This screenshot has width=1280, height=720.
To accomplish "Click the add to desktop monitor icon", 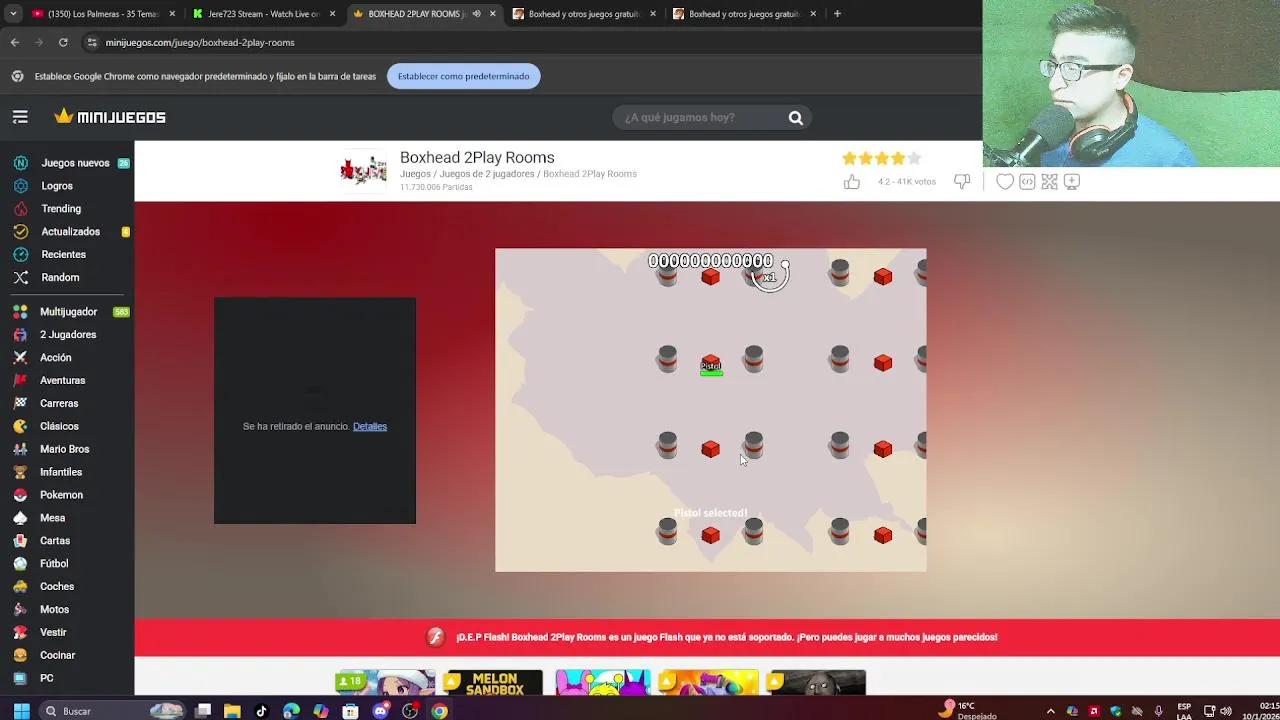I will [1071, 181].
